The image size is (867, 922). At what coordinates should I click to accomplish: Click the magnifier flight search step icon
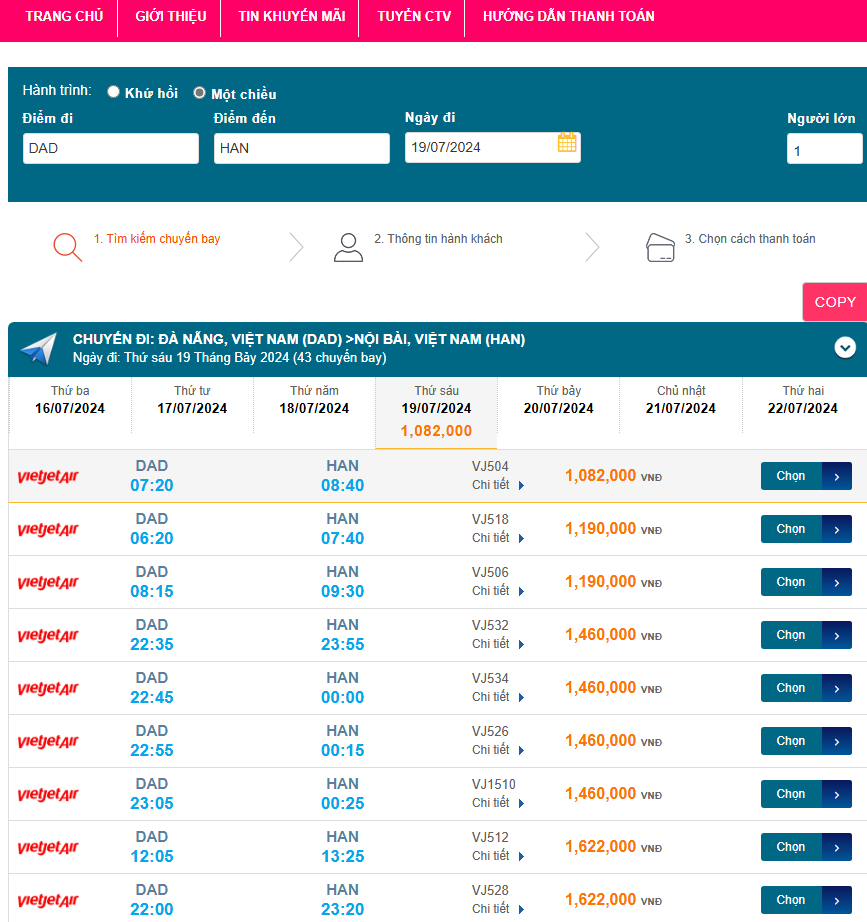[68, 246]
